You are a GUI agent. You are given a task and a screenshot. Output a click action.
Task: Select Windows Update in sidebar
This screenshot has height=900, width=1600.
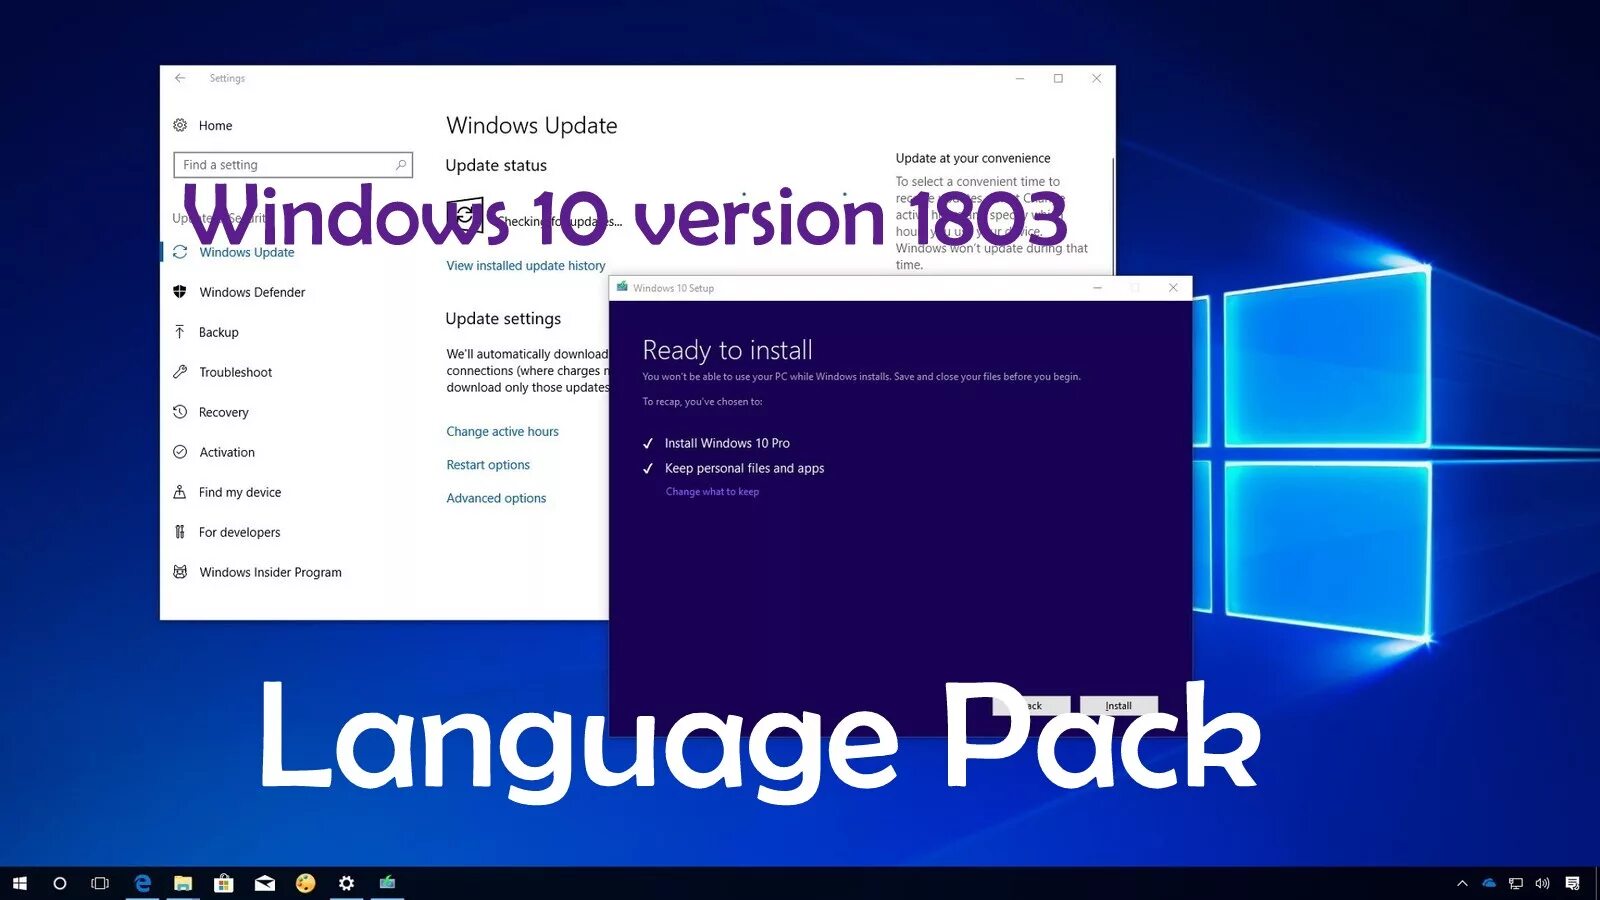coord(246,252)
